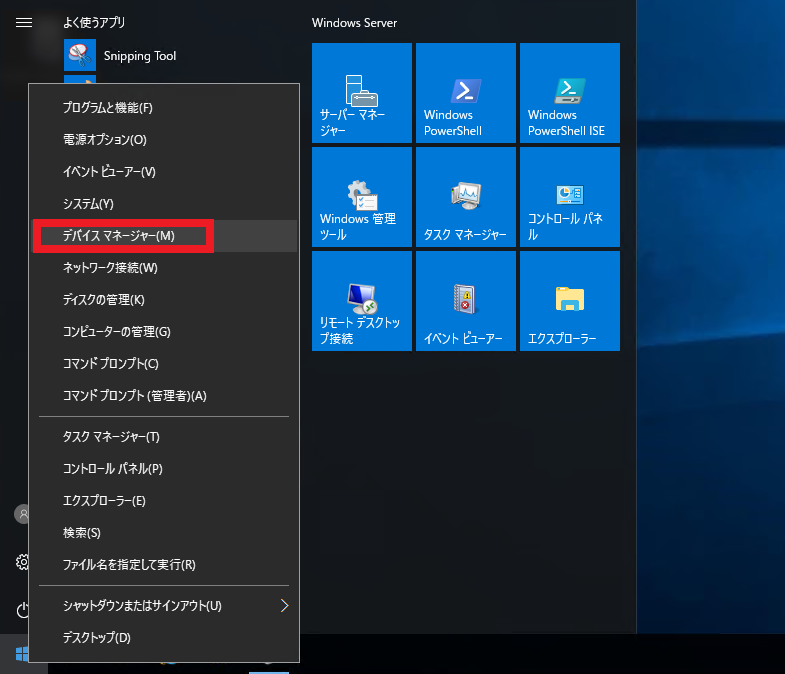The width and height of the screenshot is (785, 674).
Task: Click the よく使うアプリ heading
Action: [x=94, y=23]
